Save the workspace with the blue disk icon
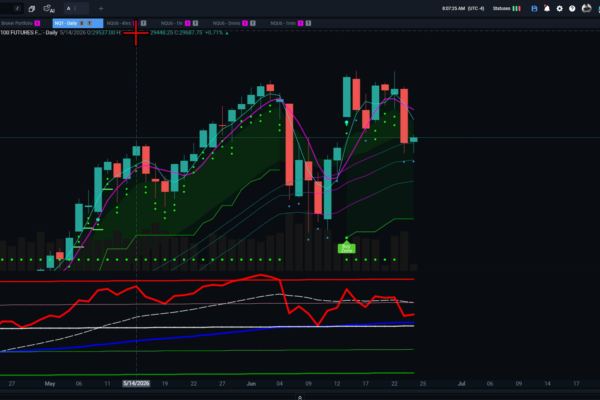 click(x=534, y=8)
